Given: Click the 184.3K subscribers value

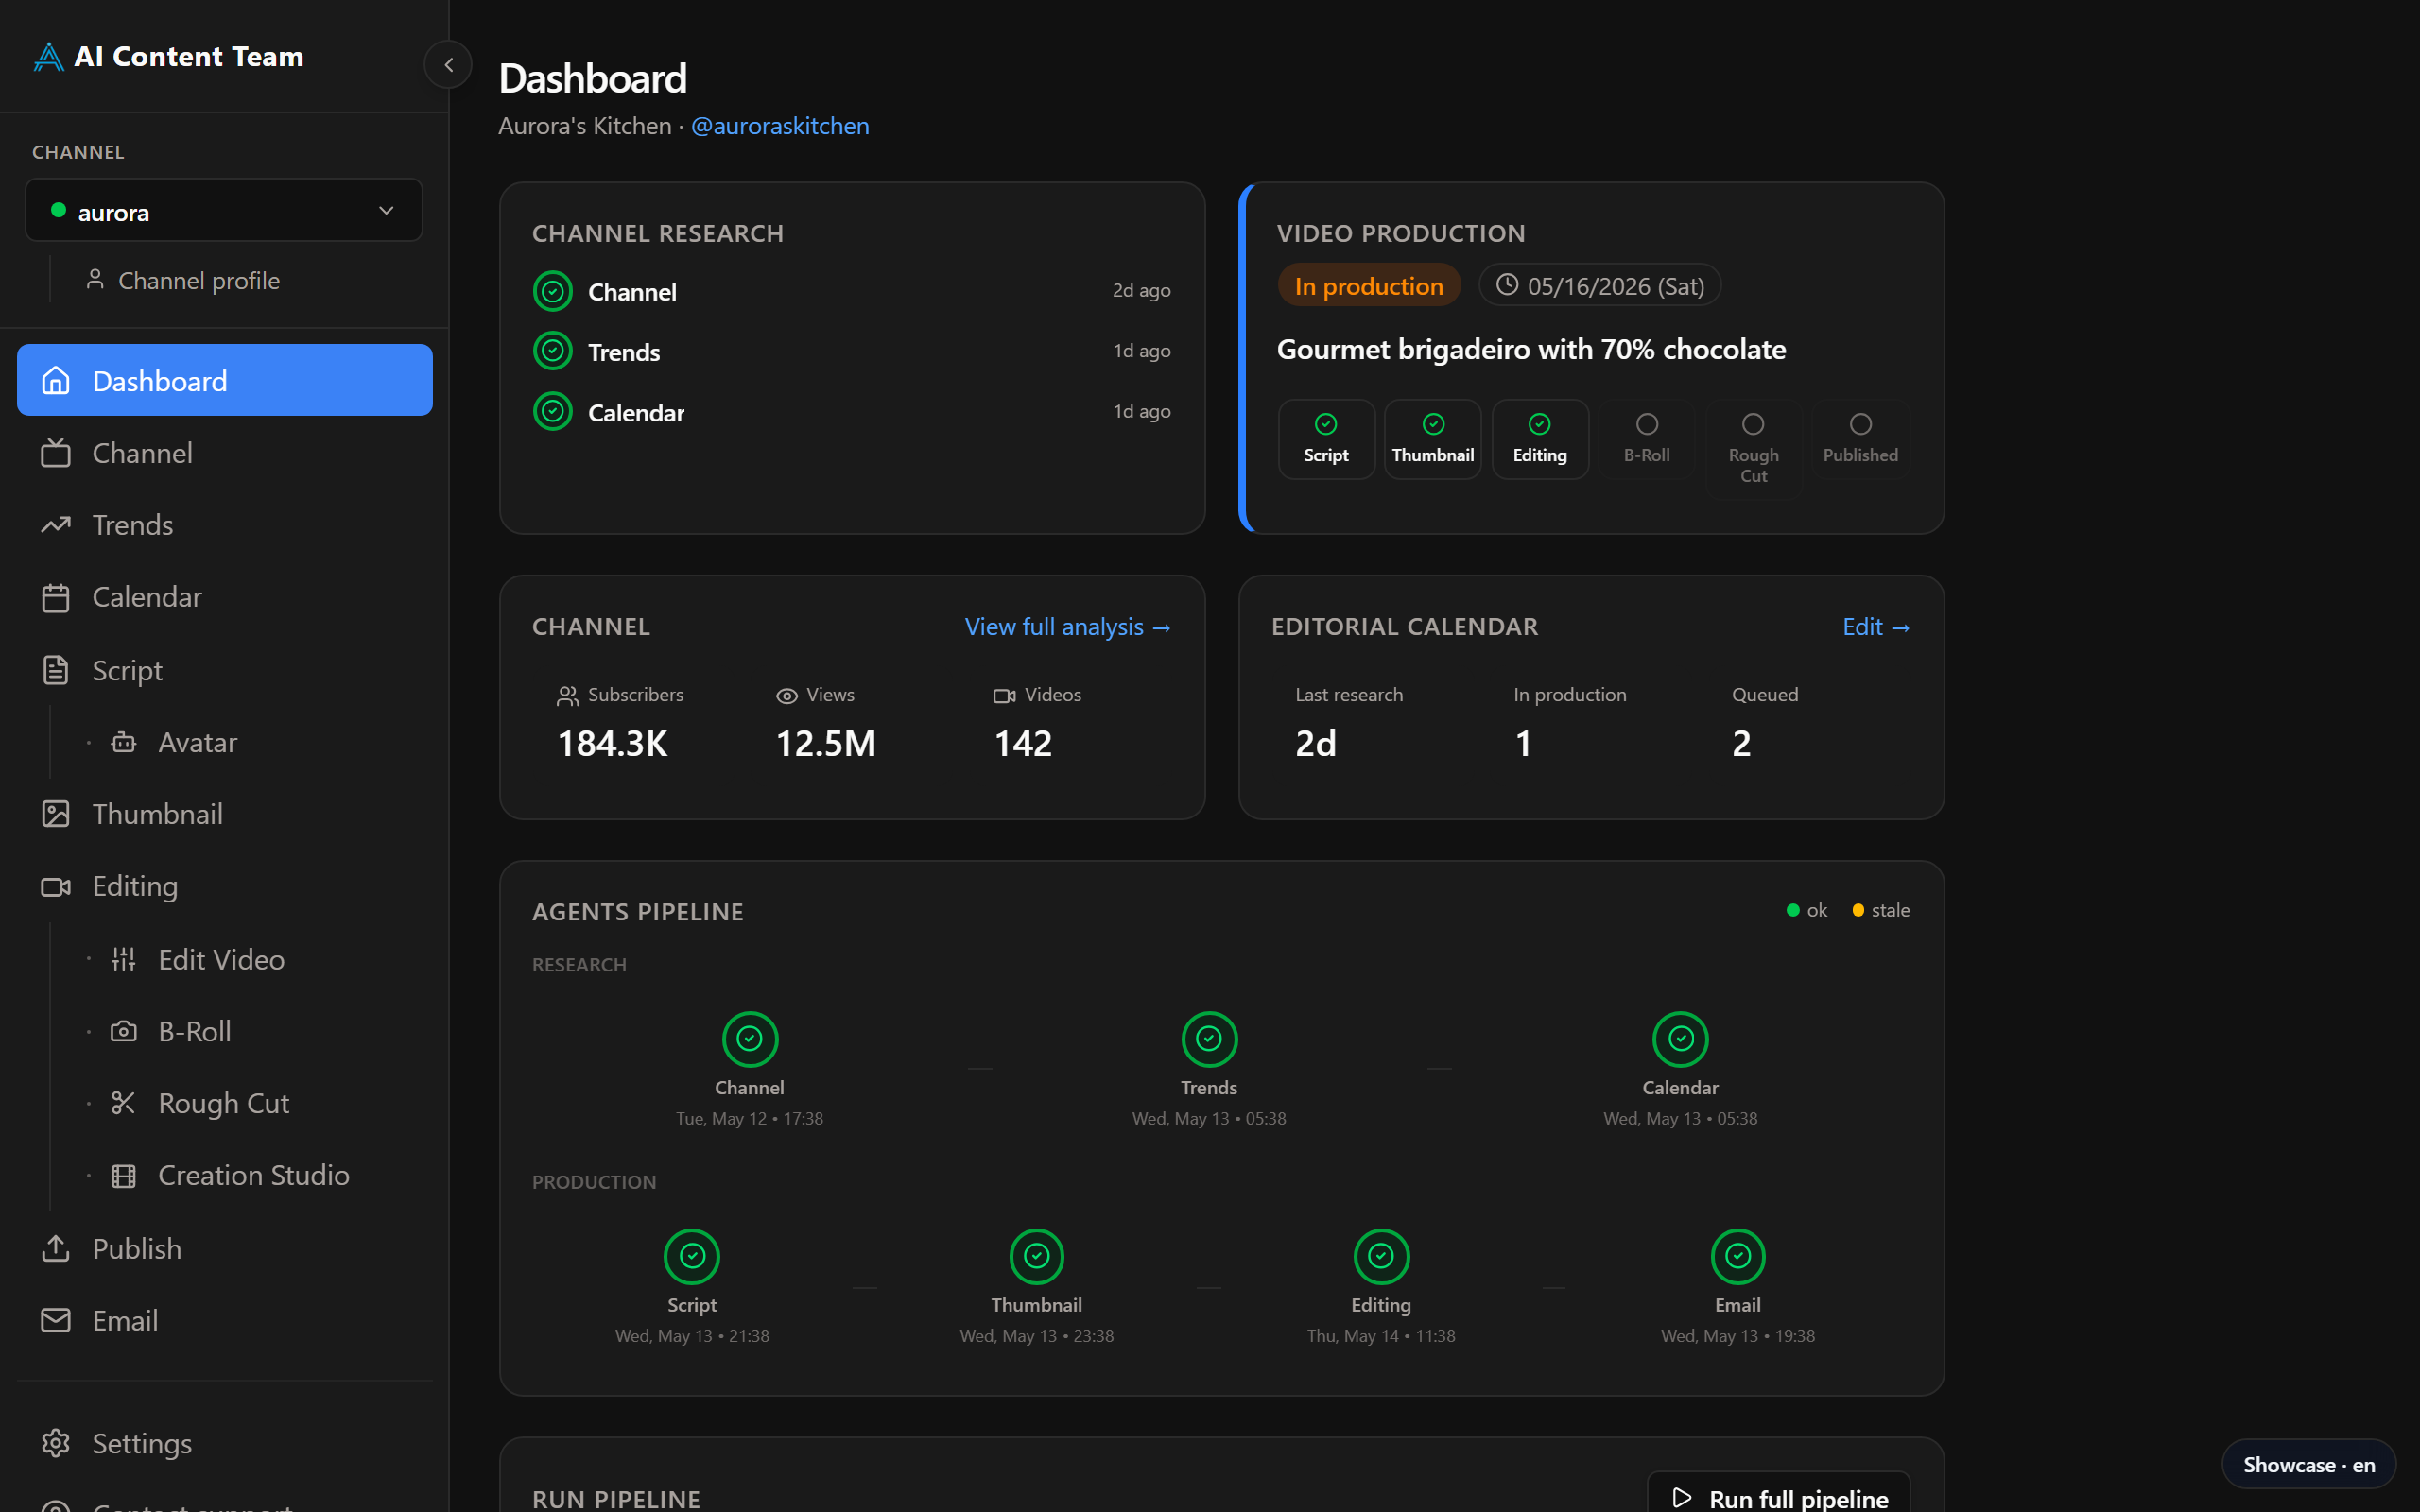Looking at the screenshot, I should click(x=612, y=743).
